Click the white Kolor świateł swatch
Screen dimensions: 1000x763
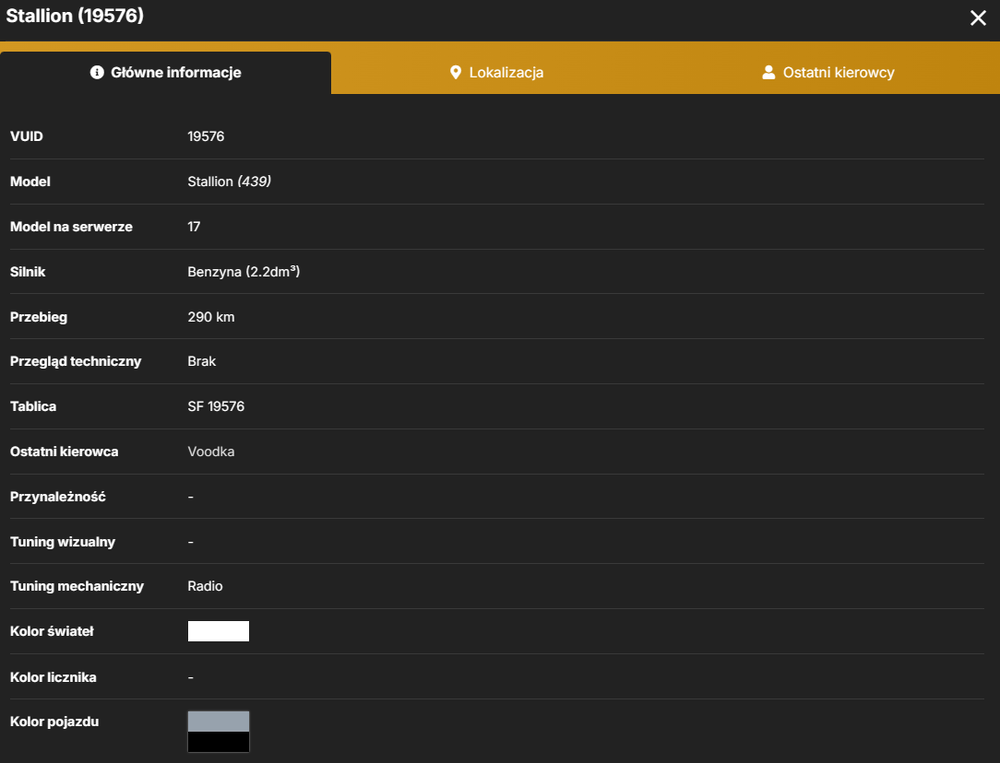[x=218, y=631]
